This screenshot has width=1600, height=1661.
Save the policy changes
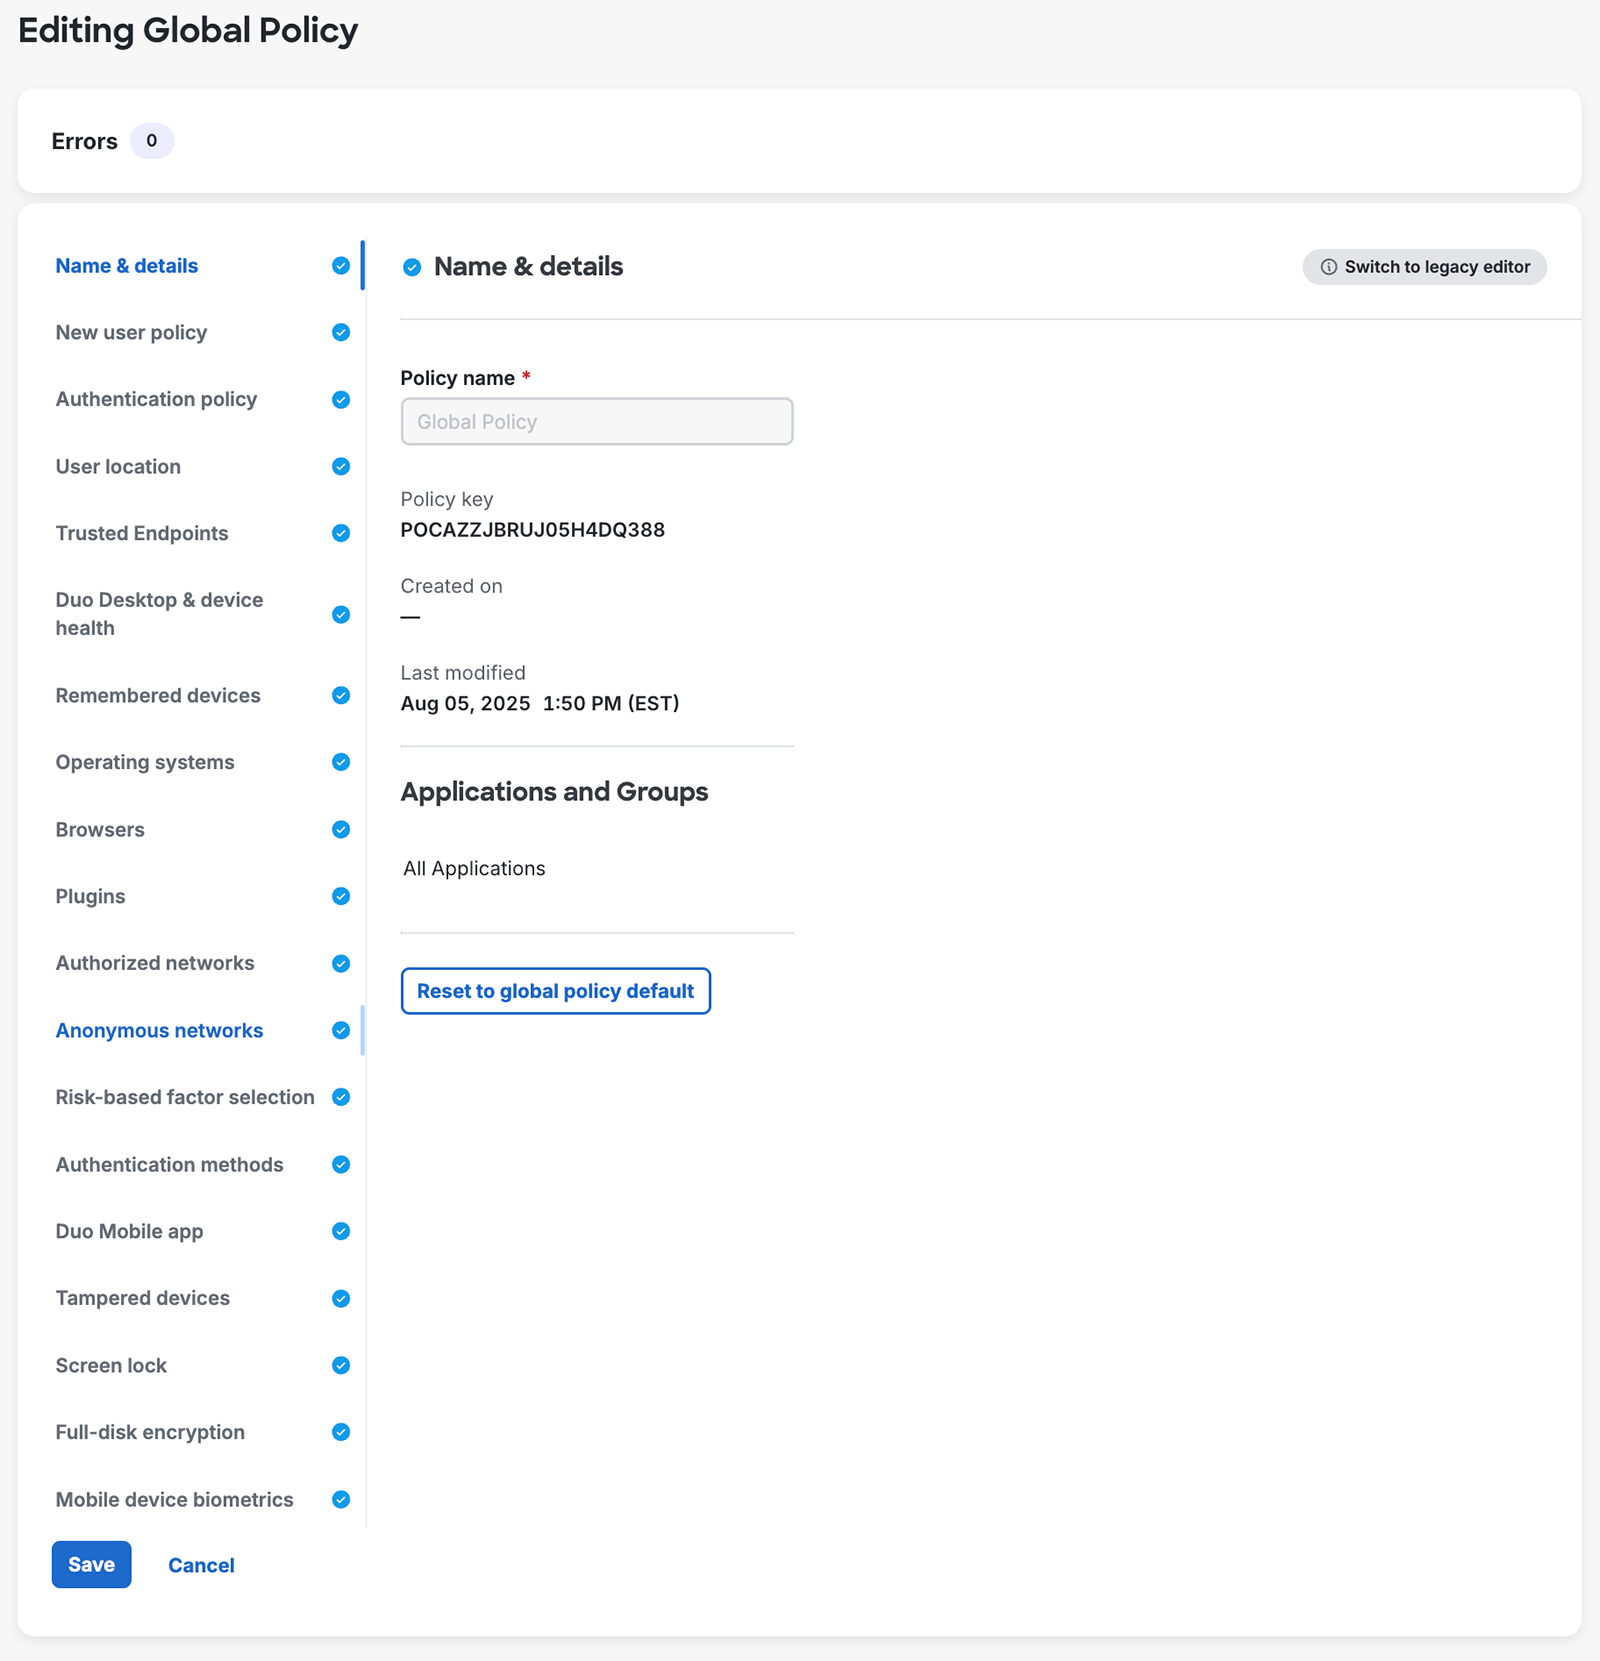pyautogui.click(x=91, y=1564)
